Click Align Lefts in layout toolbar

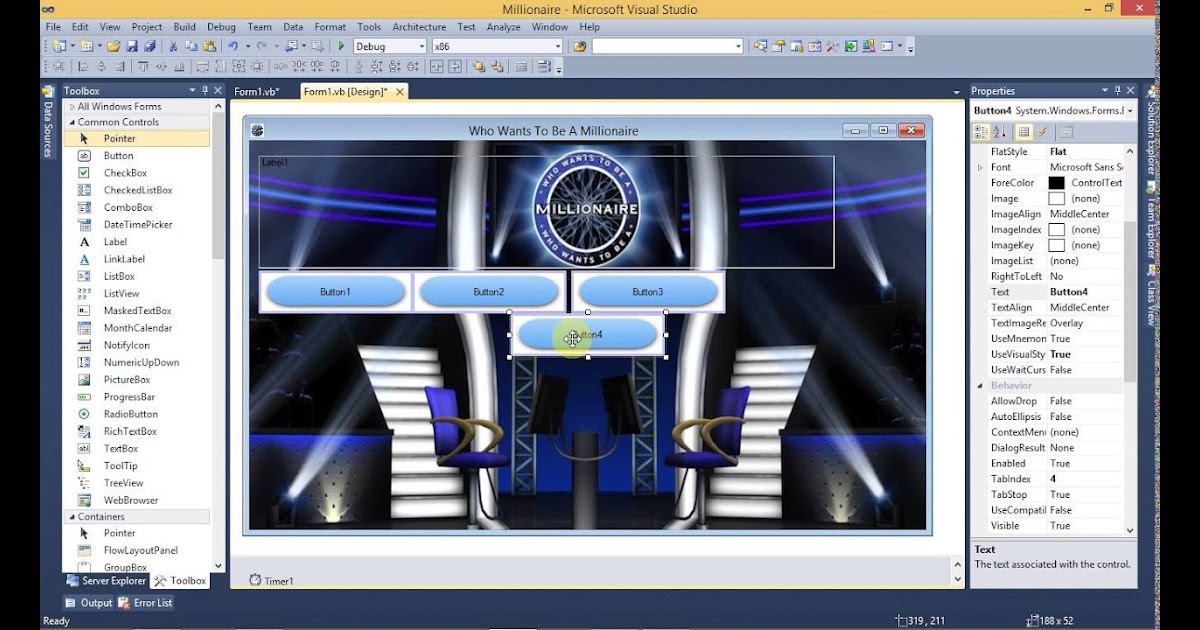pyautogui.click(x=83, y=66)
